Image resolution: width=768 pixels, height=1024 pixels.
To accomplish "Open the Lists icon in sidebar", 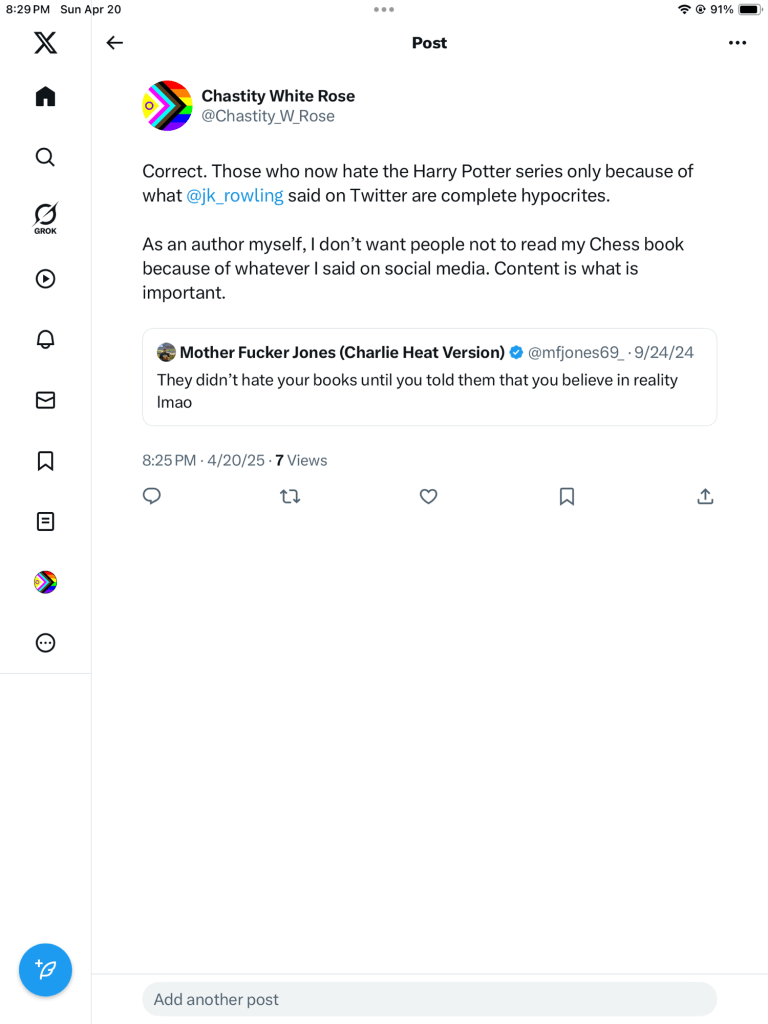I will click(x=45, y=521).
